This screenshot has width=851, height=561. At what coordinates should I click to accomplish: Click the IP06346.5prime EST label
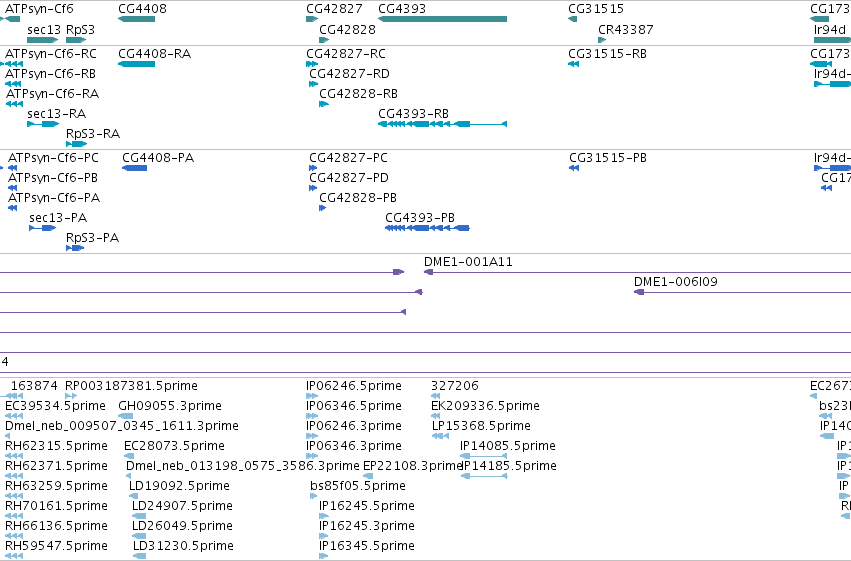click(354, 406)
